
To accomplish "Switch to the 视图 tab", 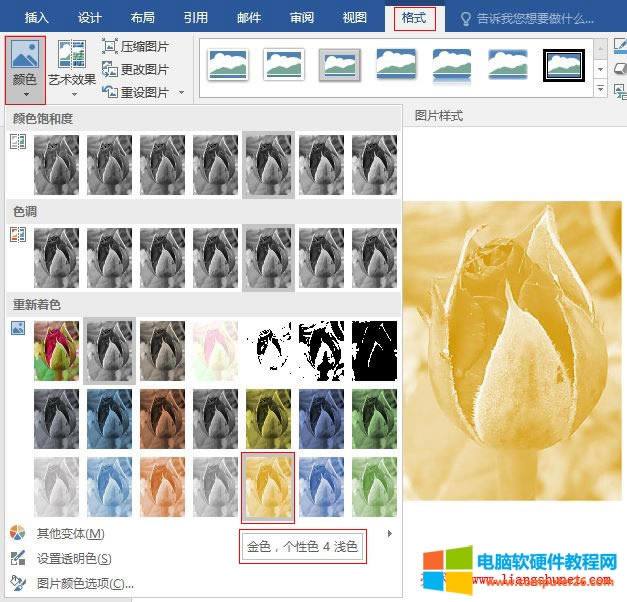I will click(x=354, y=18).
